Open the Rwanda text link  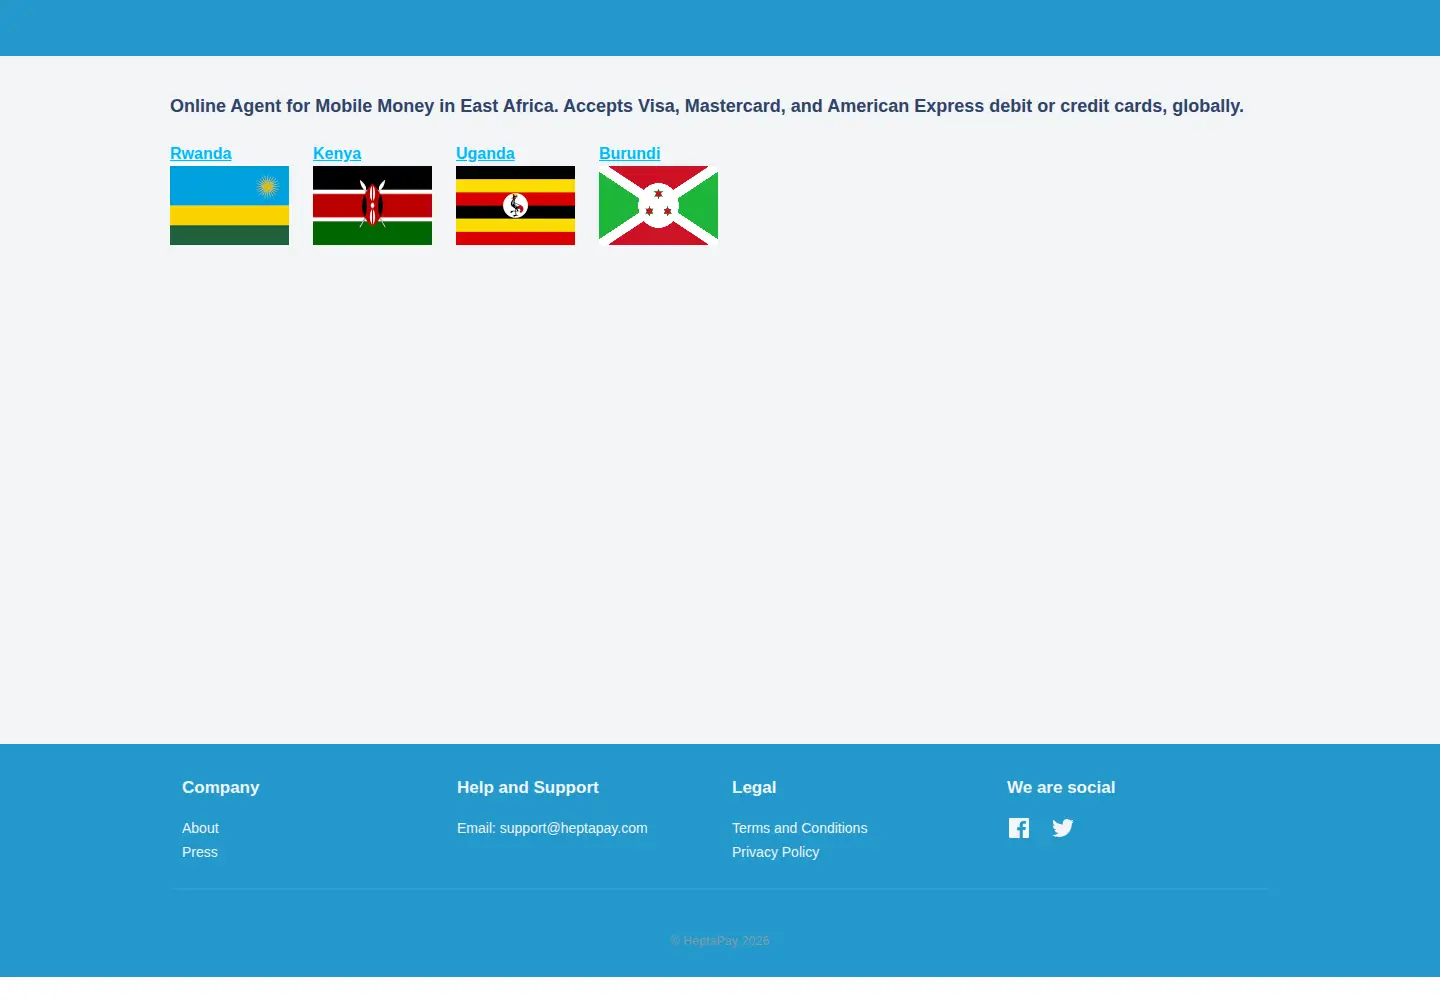(x=201, y=153)
